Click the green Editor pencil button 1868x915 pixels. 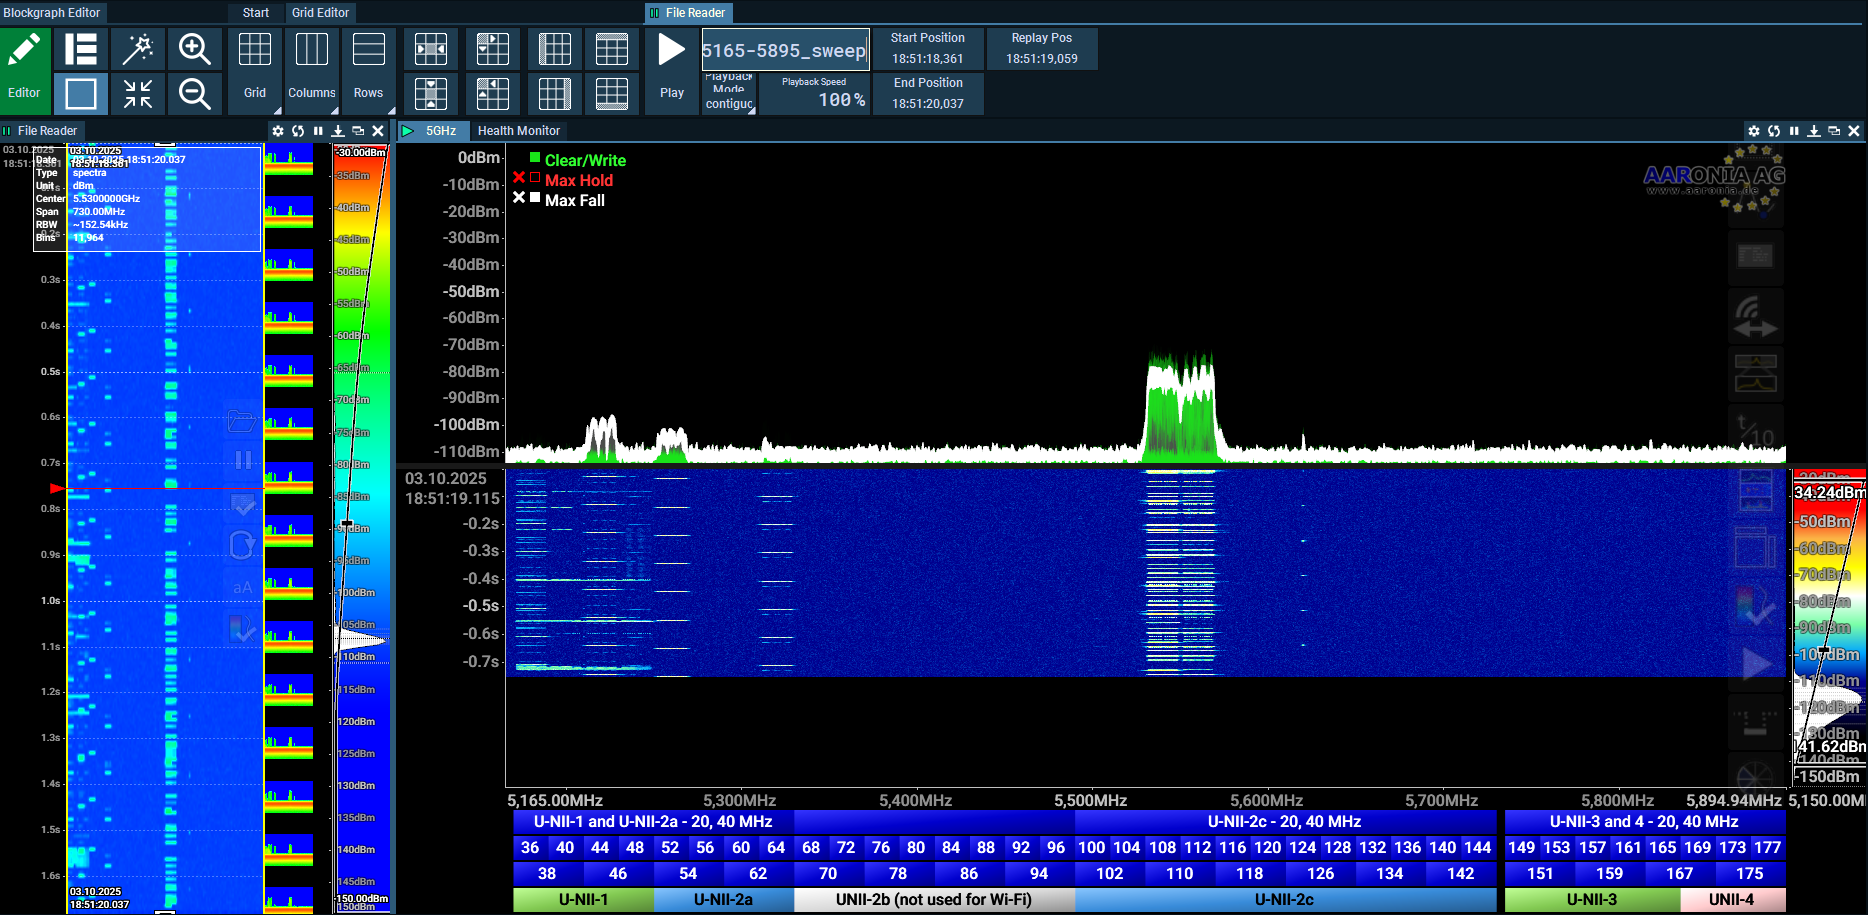point(24,70)
